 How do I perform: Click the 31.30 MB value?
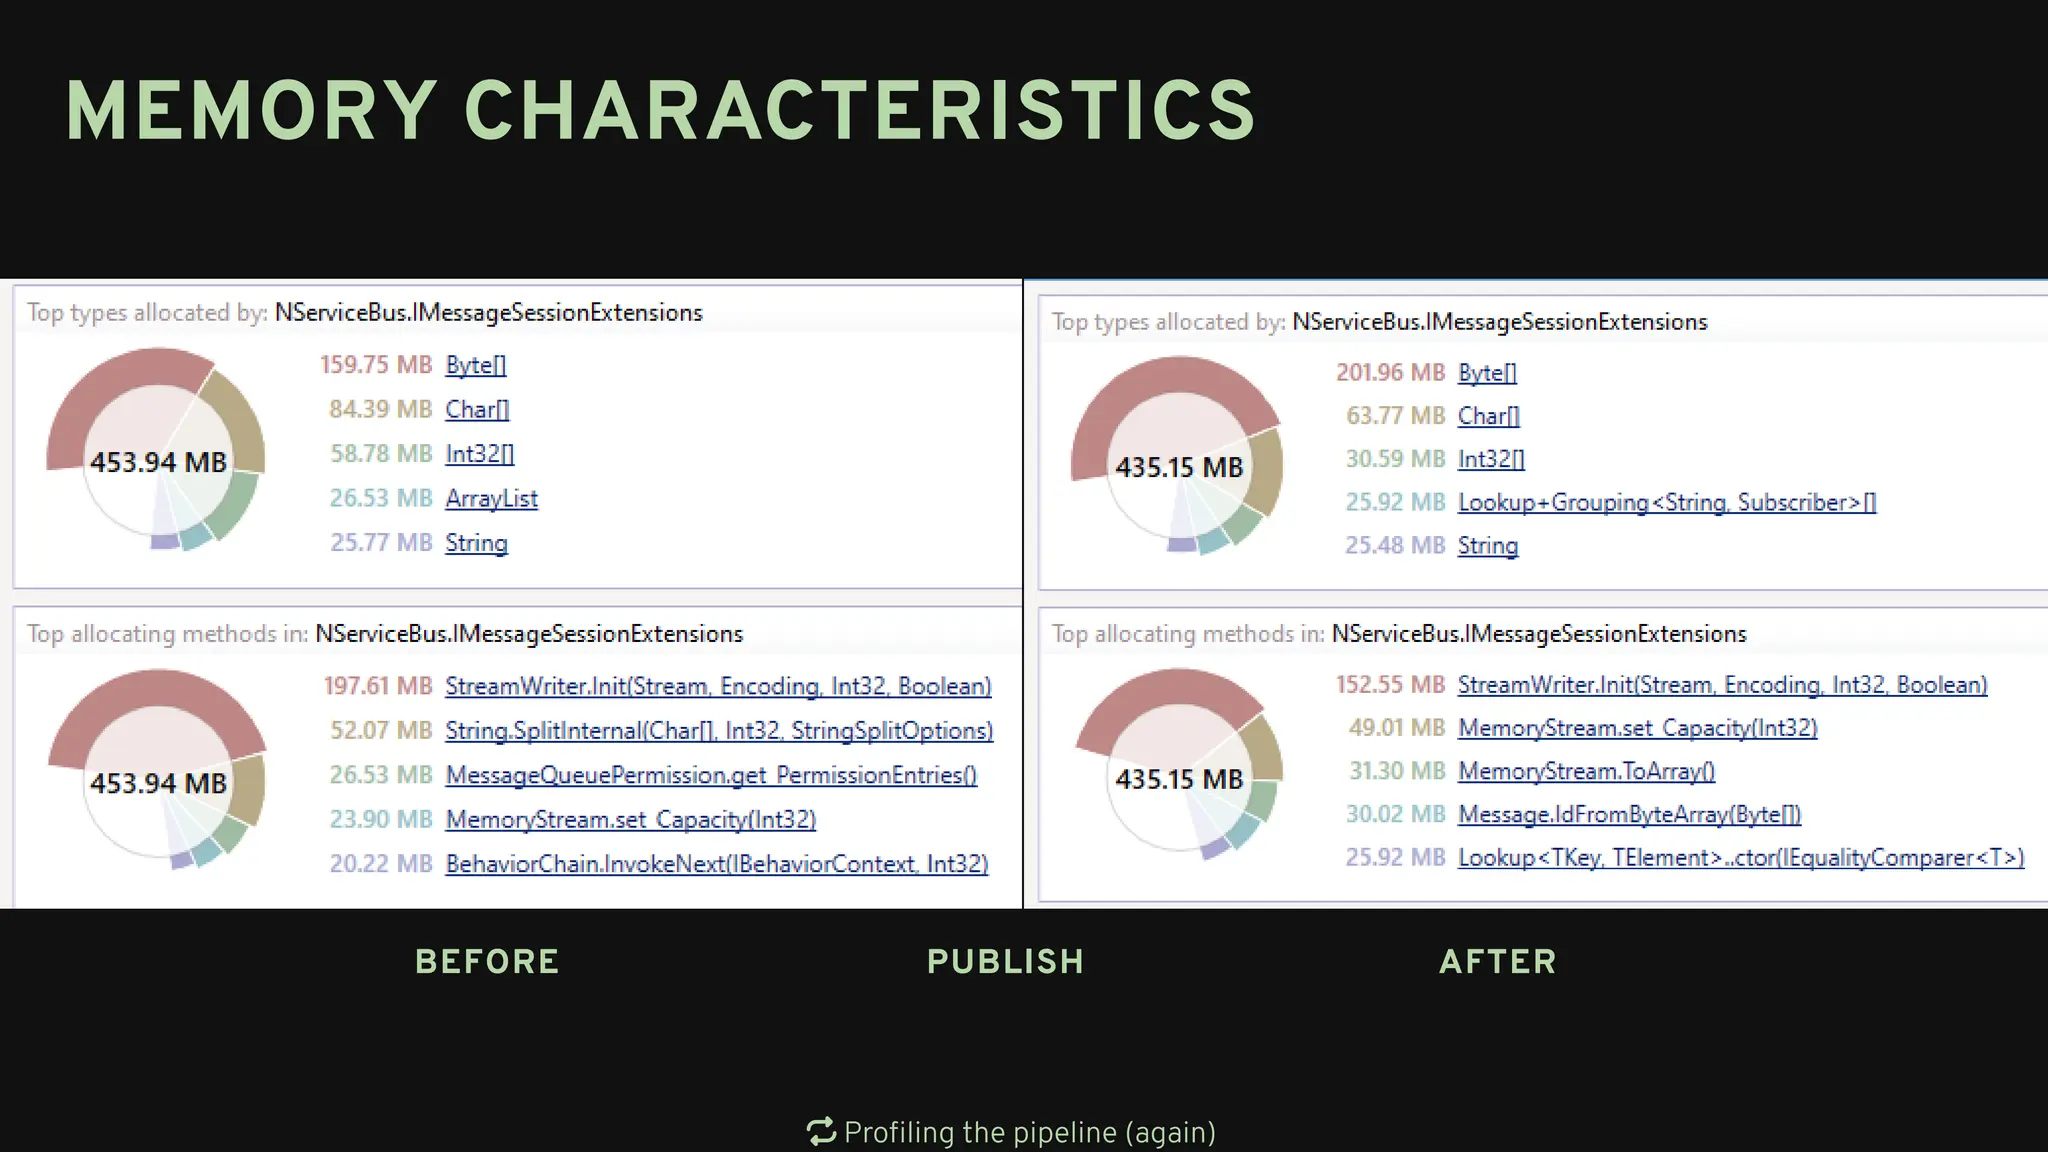point(1397,771)
